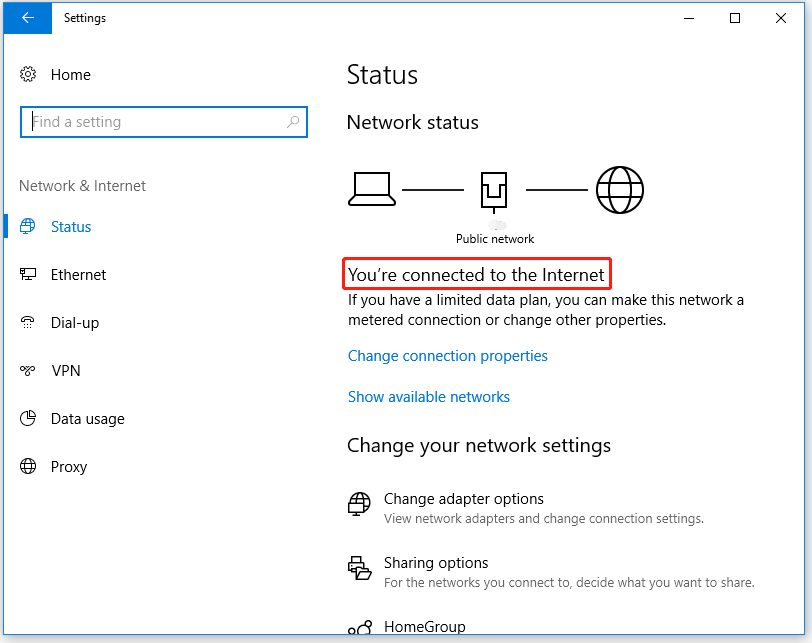Select Ethernet from the sidebar menu

pos(78,274)
